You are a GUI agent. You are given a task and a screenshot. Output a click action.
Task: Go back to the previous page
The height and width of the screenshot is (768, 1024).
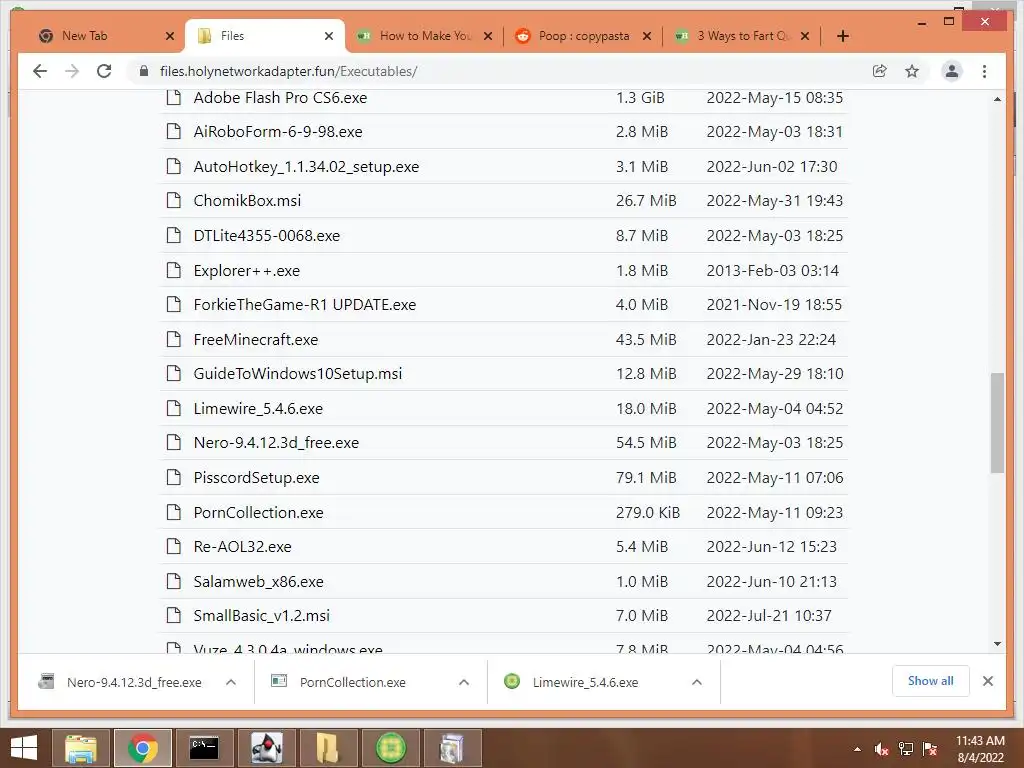click(x=40, y=71)
